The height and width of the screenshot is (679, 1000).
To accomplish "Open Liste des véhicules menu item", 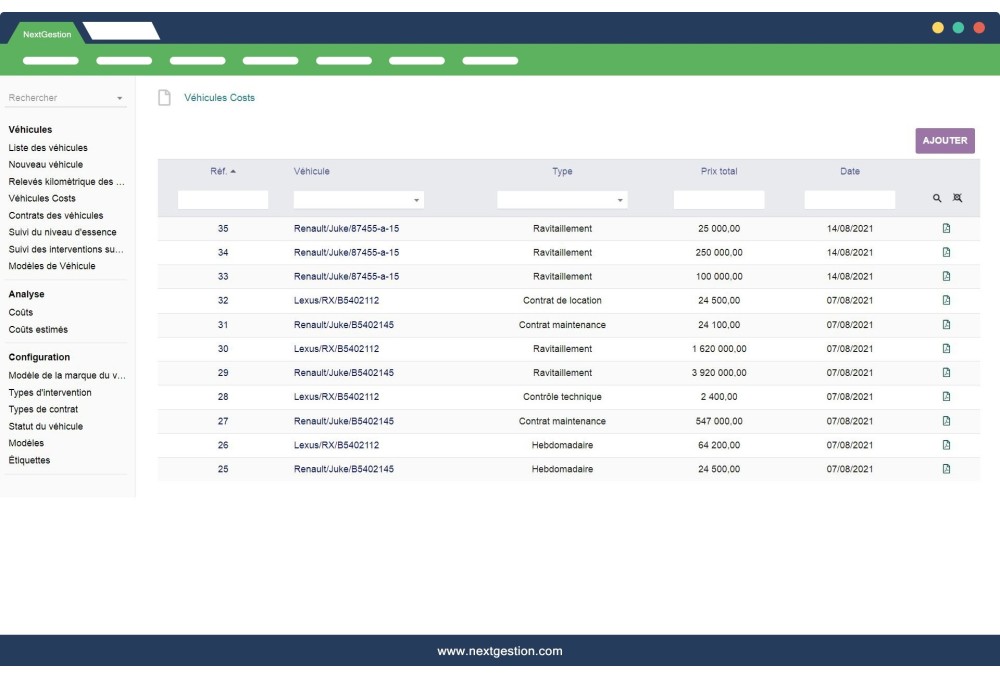I will tap(48, 148).
